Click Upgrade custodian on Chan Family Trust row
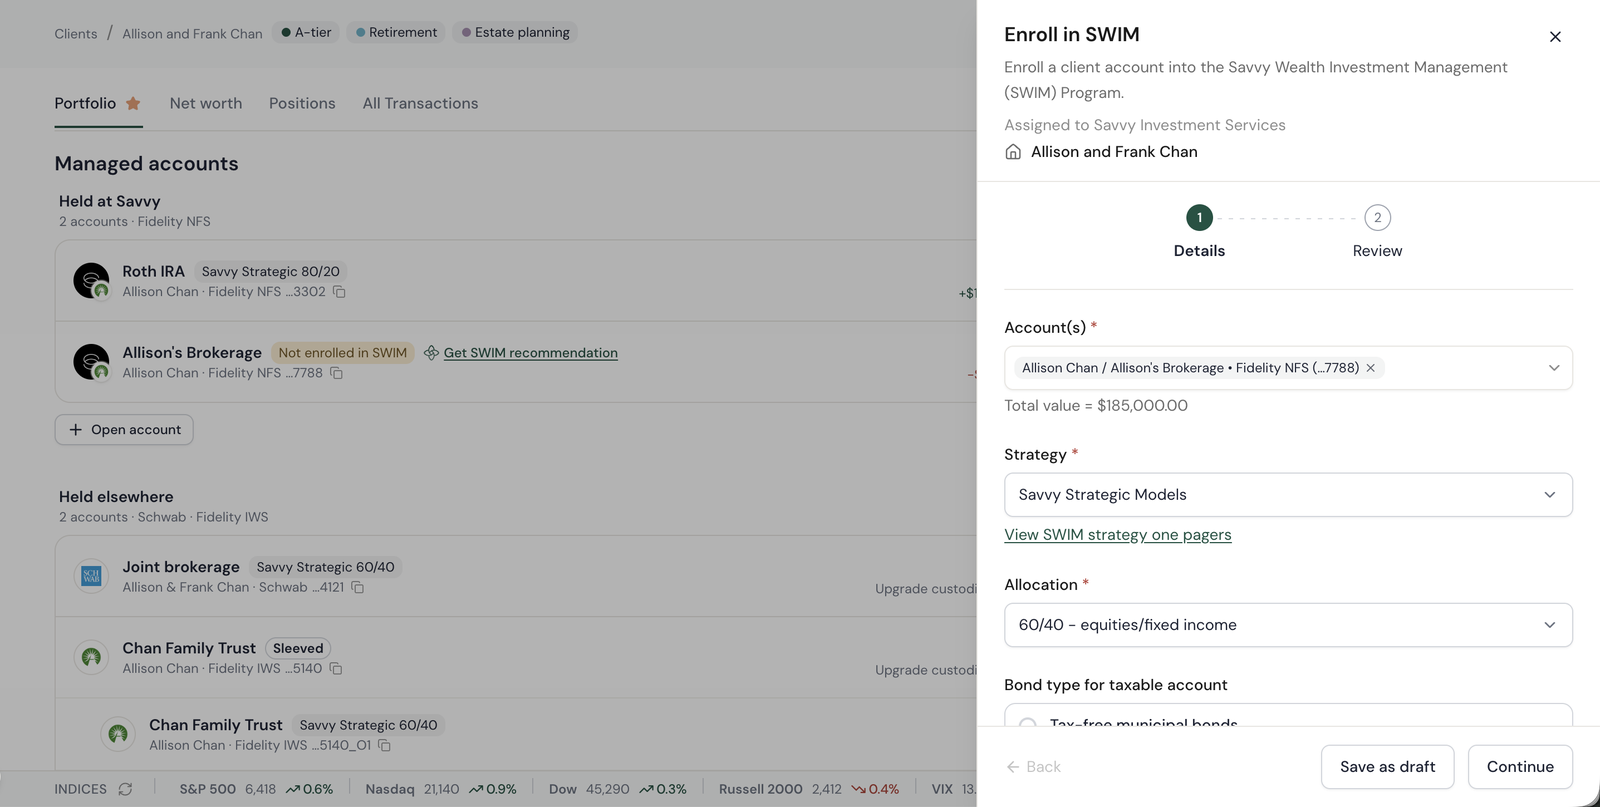Screen dimensions: 1600x807 coord(925,670)
